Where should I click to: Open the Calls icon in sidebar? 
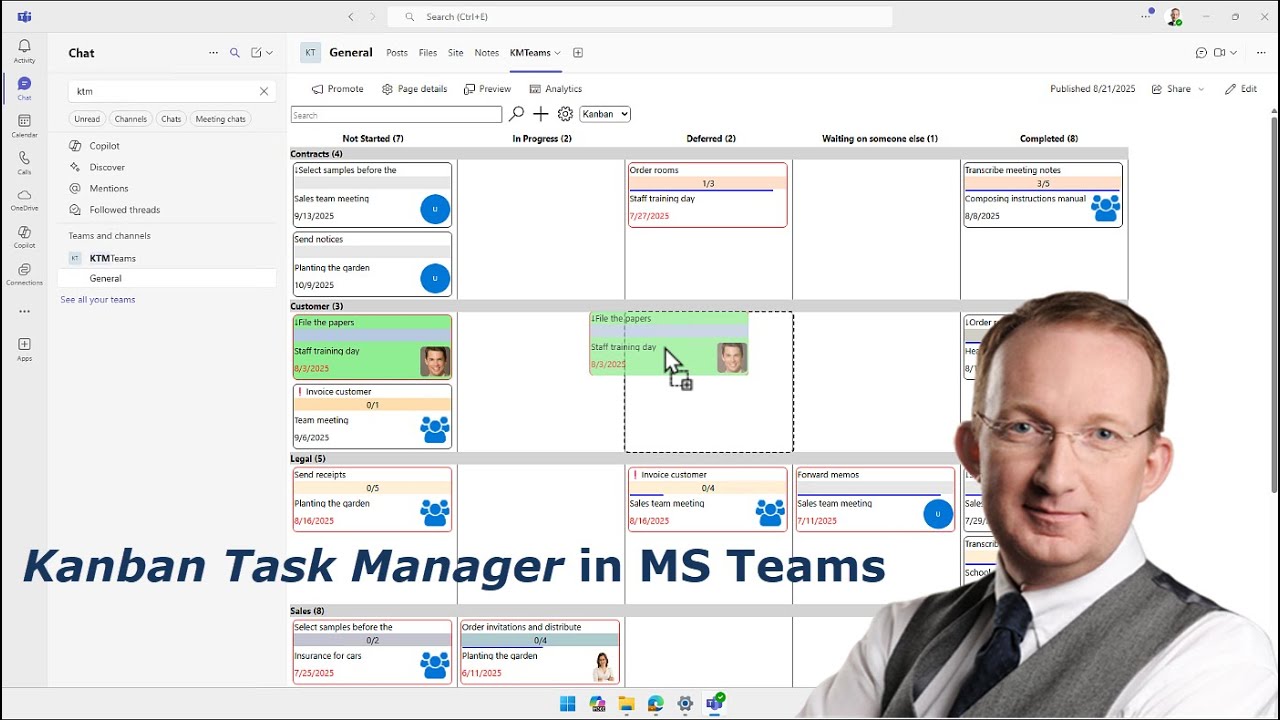(x=24, y=163)
